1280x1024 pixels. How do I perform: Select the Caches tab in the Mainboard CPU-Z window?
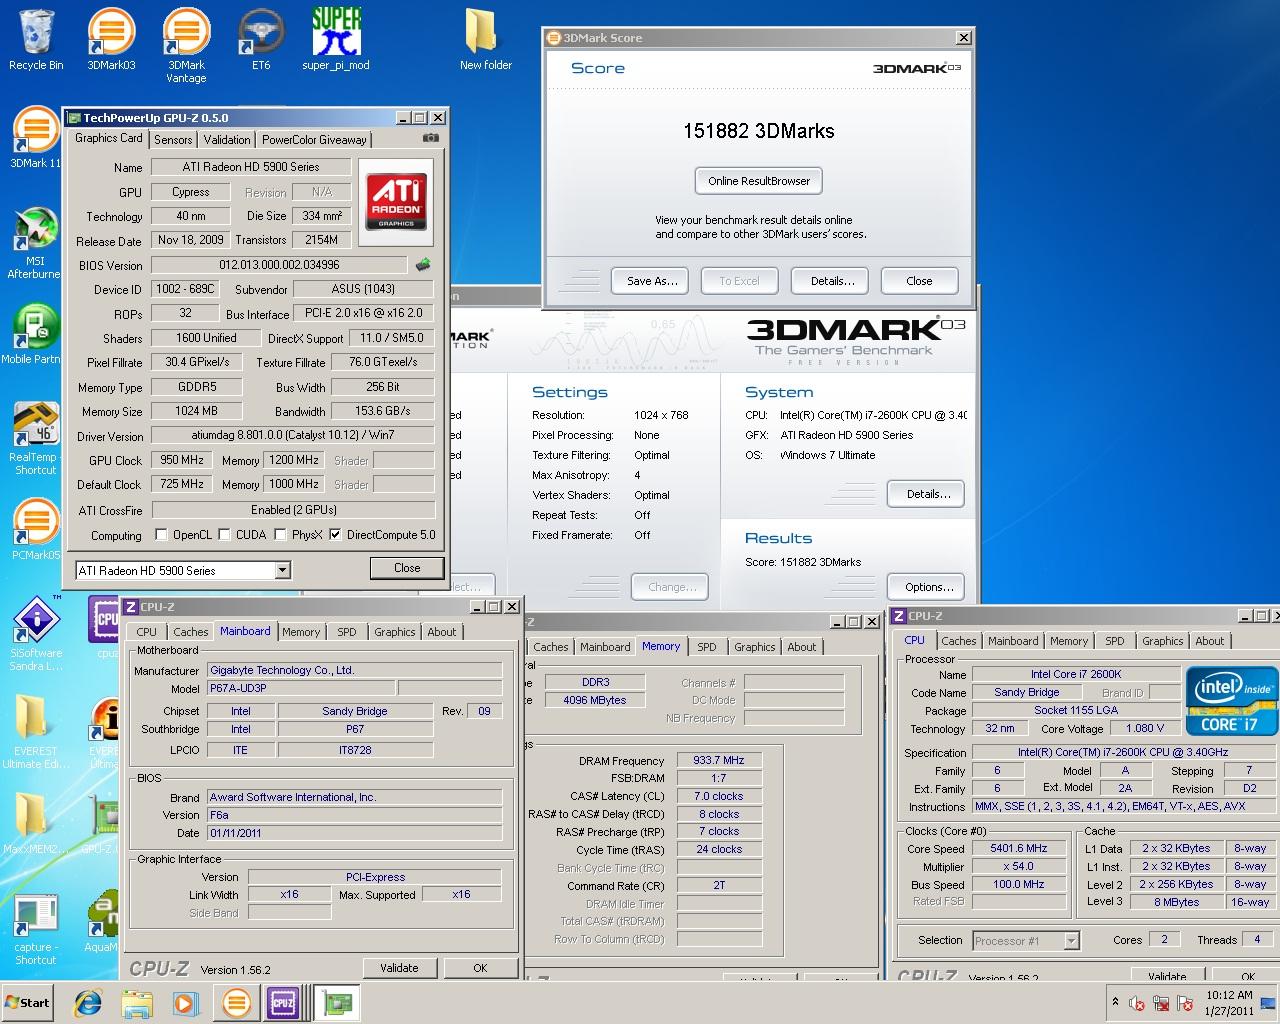click(190, 632)
